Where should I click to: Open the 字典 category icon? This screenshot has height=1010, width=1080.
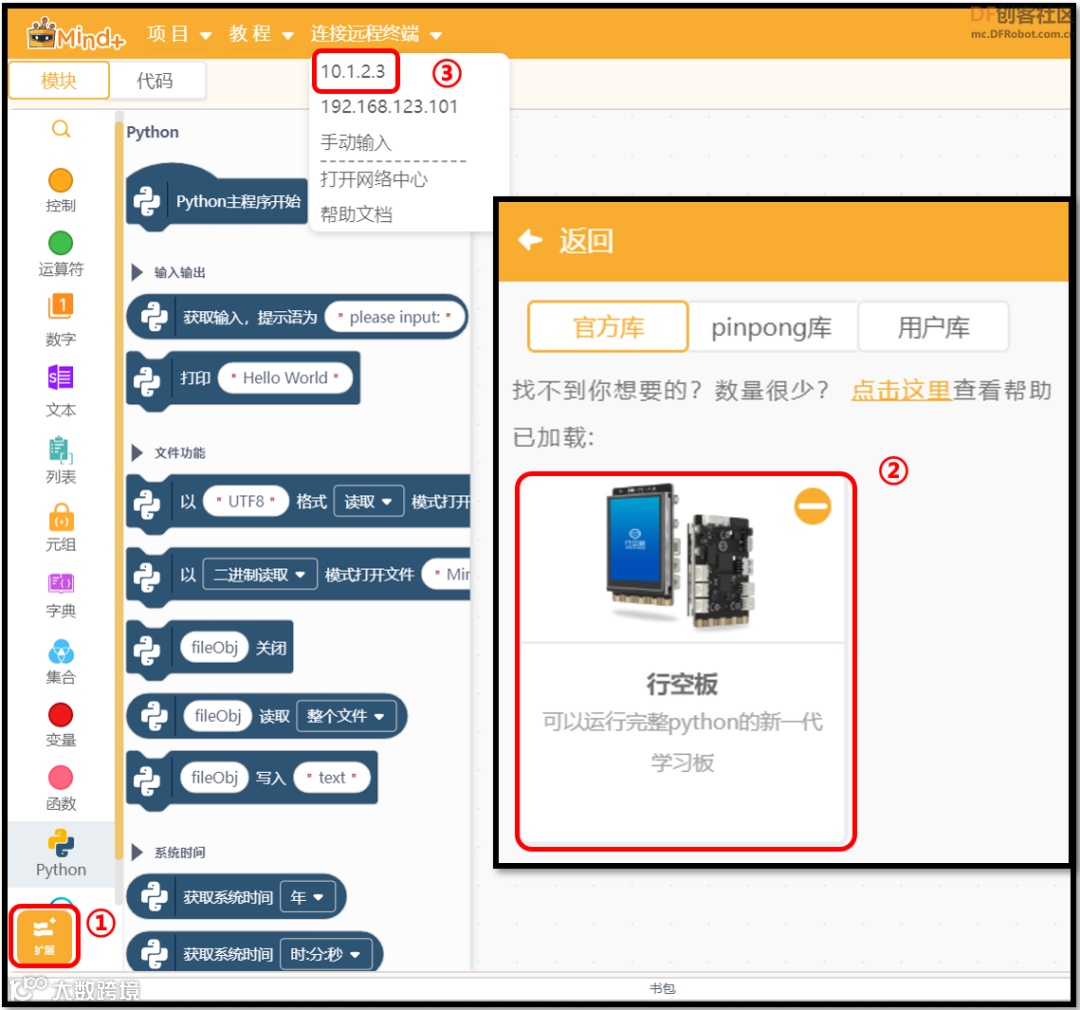pyautogui.click(x=61, y=584)
